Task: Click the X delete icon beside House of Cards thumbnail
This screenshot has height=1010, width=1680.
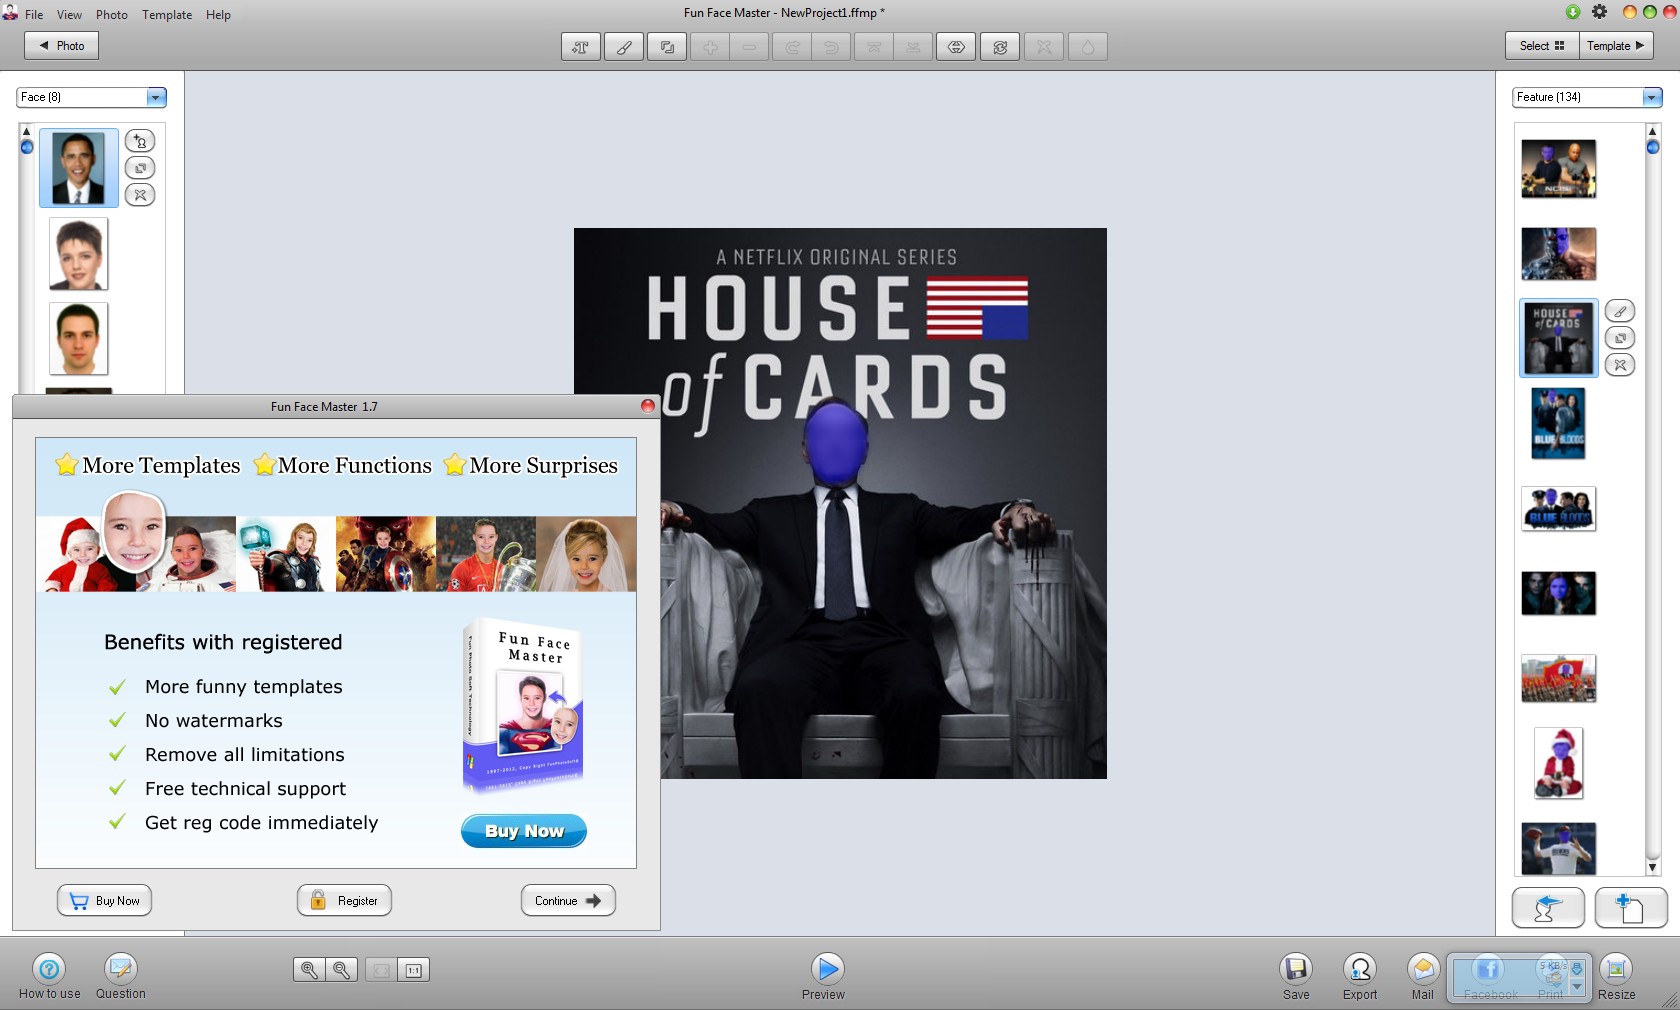Action: (1620, 365)
